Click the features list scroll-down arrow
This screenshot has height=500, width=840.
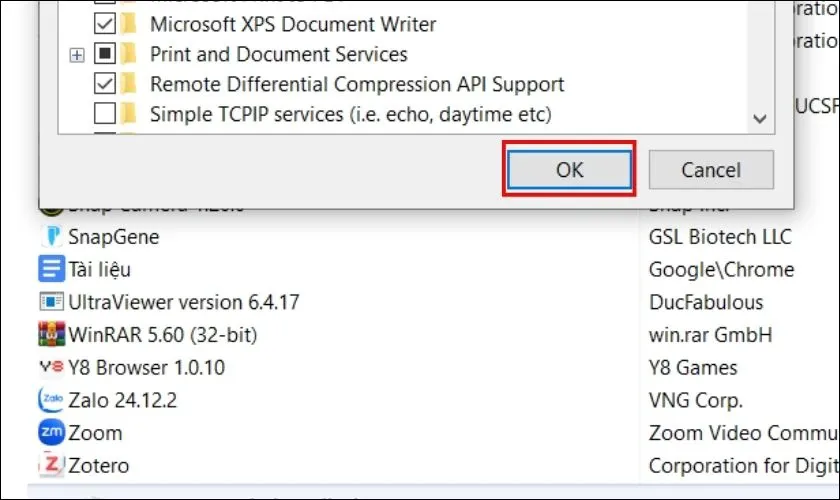759,118
